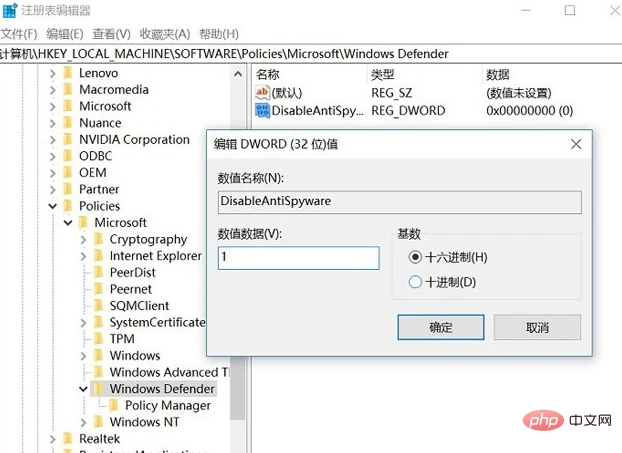Select the Policy Manager folder icon
The width and height of the screenshot is (622, 453).
pos(114,405)
